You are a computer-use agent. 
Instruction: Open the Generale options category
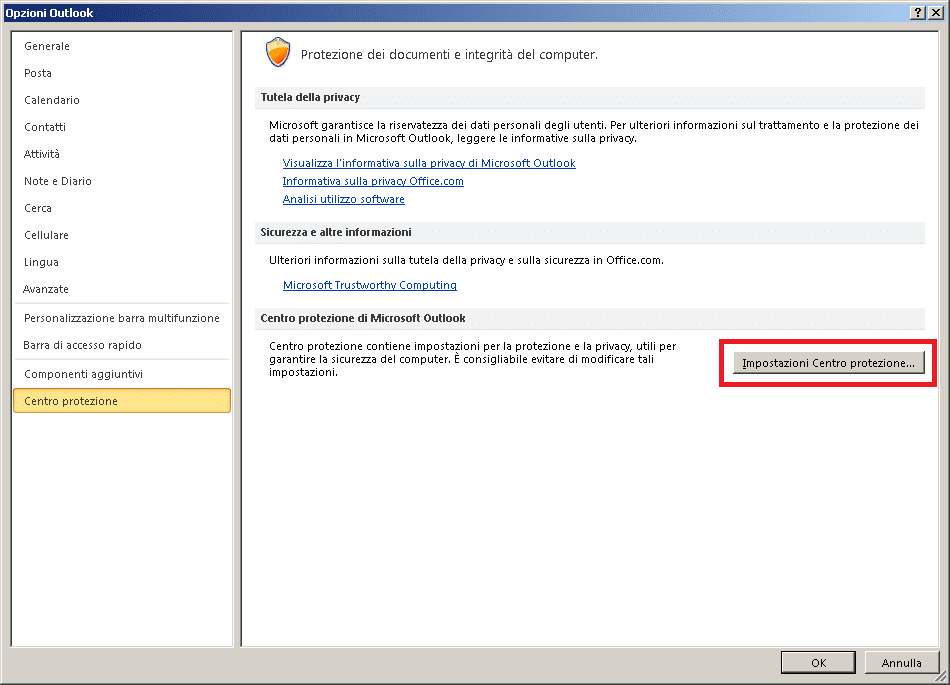click(121, 46)
